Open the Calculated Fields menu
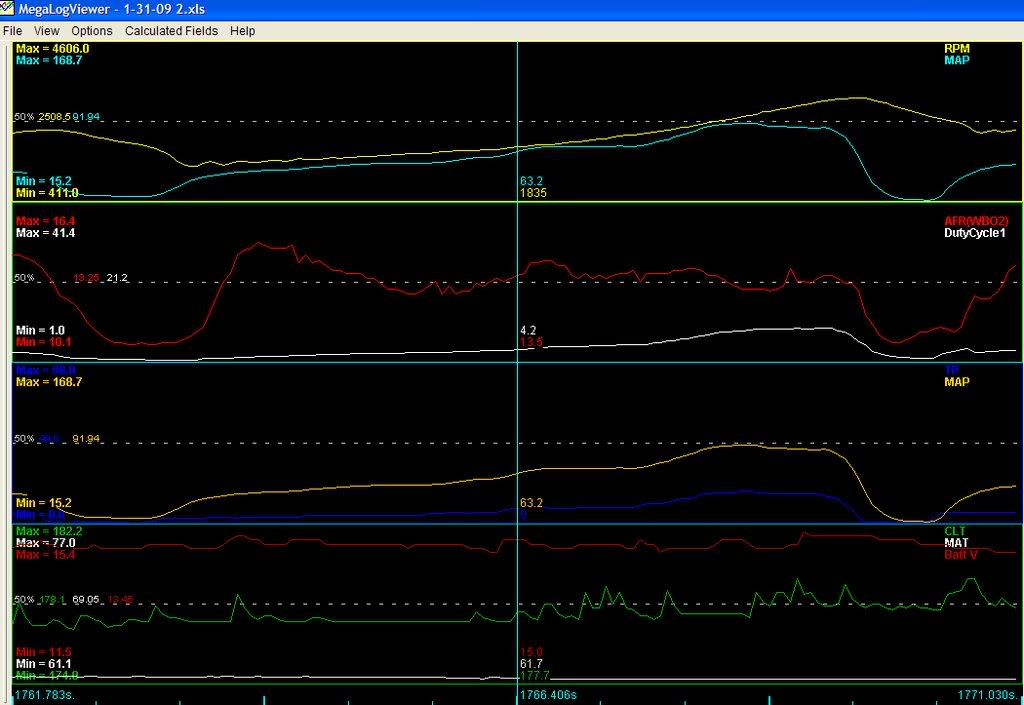1024x705 pixels. [170, 30]
